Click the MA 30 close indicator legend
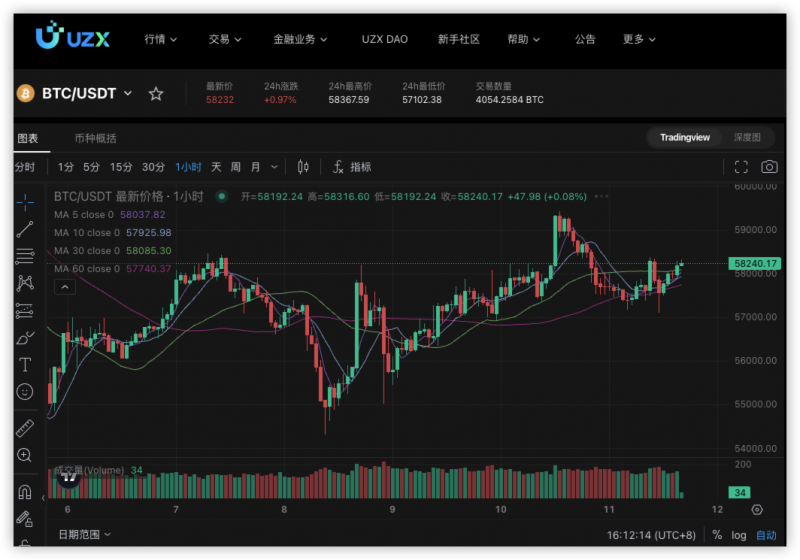The width and height of the screenshot is (800, 560). (x=113, y=250)
